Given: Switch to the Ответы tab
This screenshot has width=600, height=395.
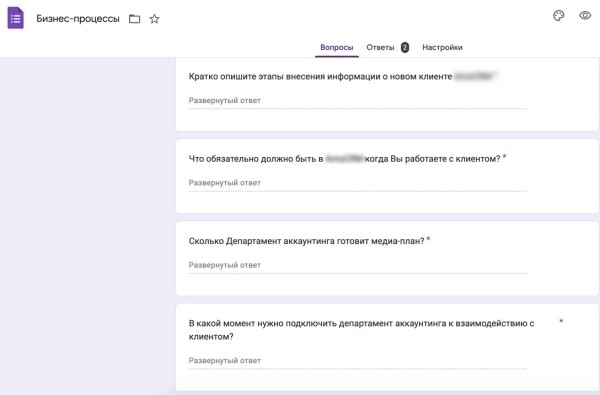Looking at the screenshot, I should tap(380, 47).
